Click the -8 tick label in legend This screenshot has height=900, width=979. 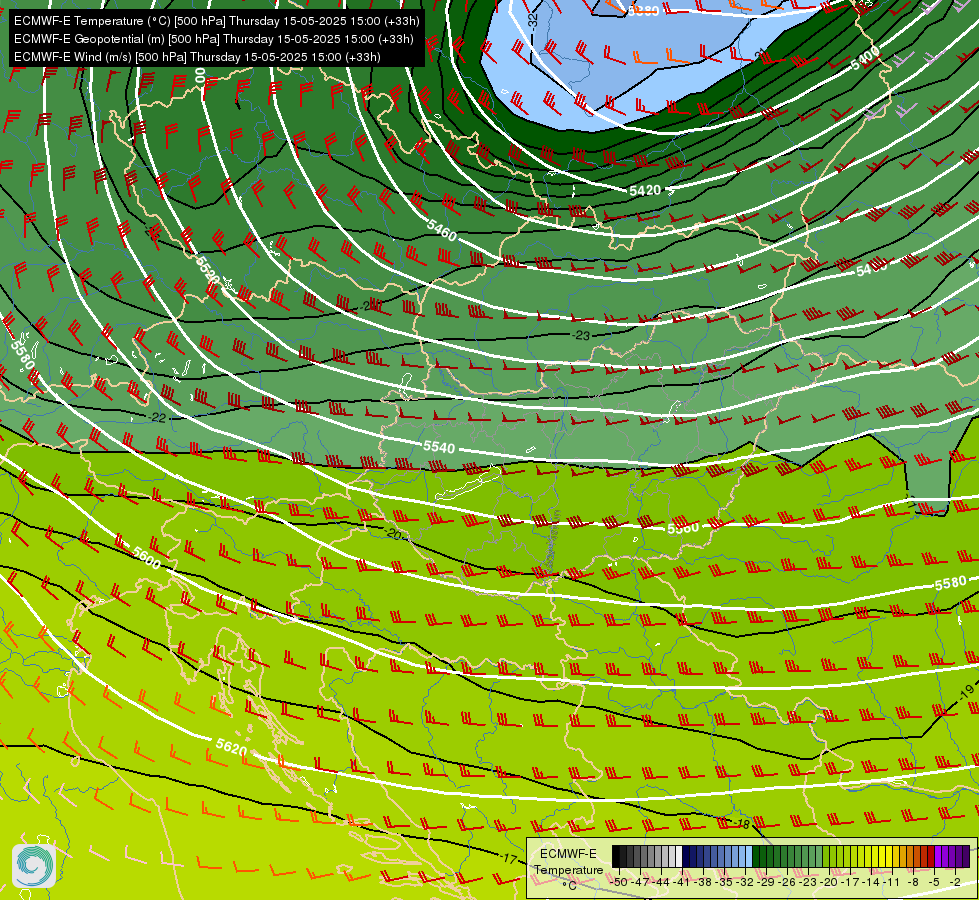coord(913,882)
